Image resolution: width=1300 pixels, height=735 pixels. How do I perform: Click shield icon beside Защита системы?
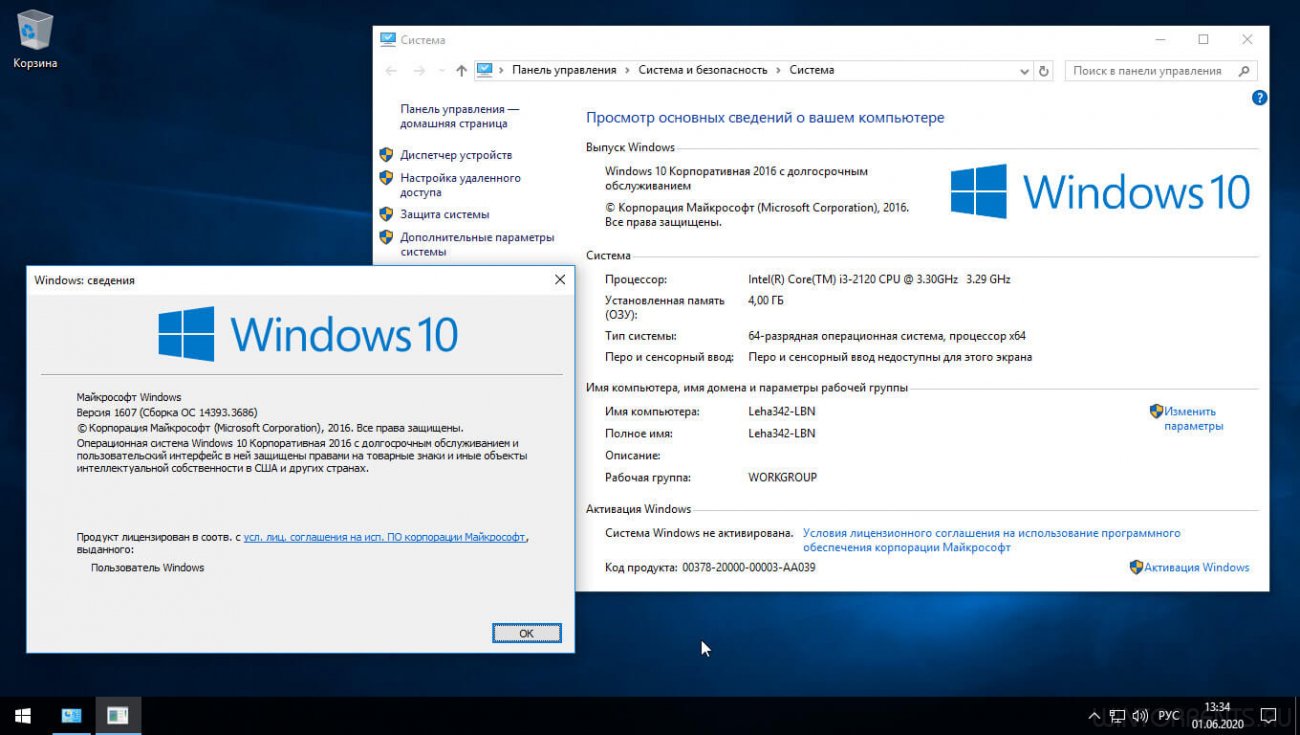(x=386, y=214)
